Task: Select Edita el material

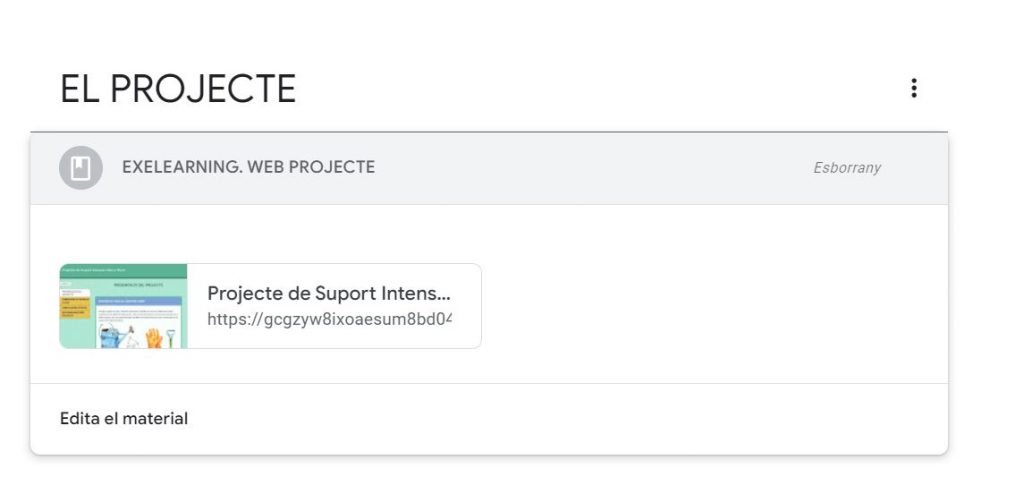Action: point(124,419)
